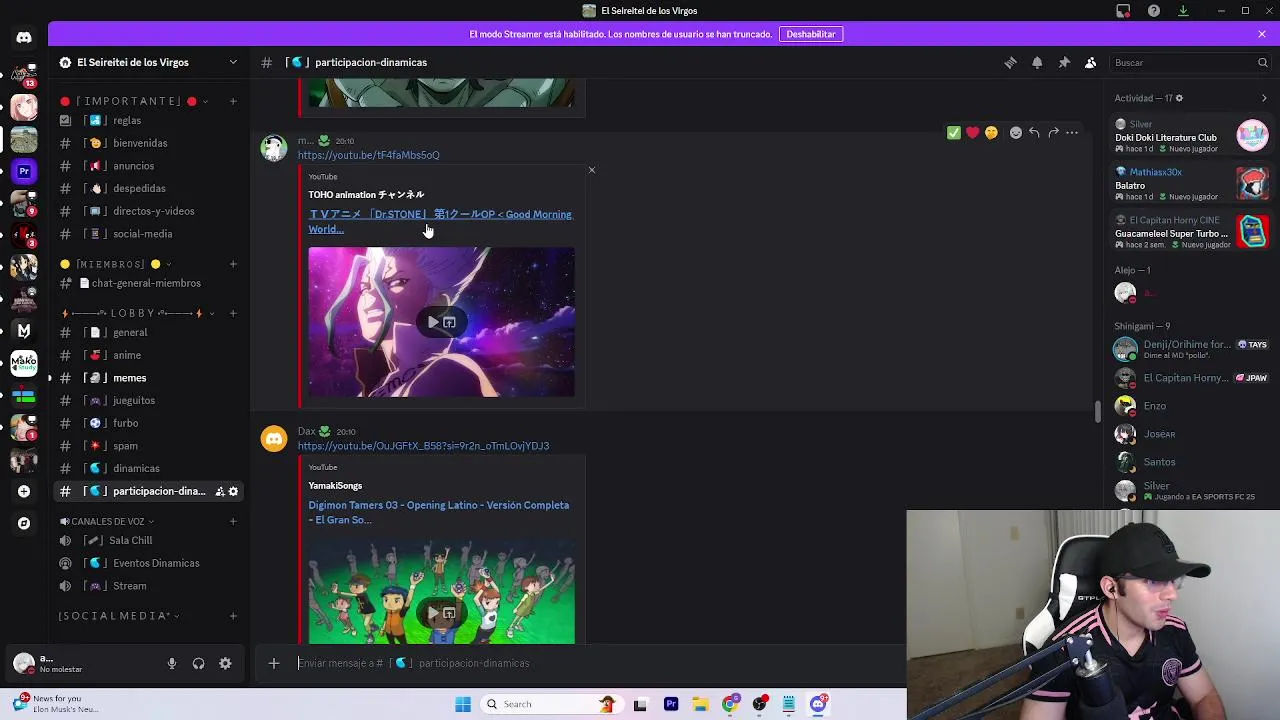Screen dimensions: 1280x720
Task: Toggle headphones deafen in user panel
Action: point(198,663)
